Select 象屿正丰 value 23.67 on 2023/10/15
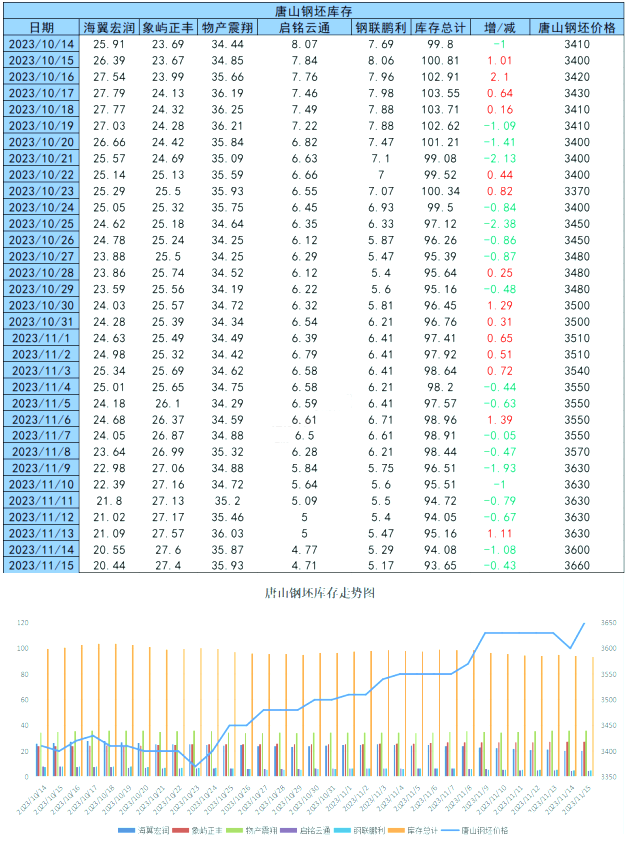The image size is (631, 850). point(168,60)
